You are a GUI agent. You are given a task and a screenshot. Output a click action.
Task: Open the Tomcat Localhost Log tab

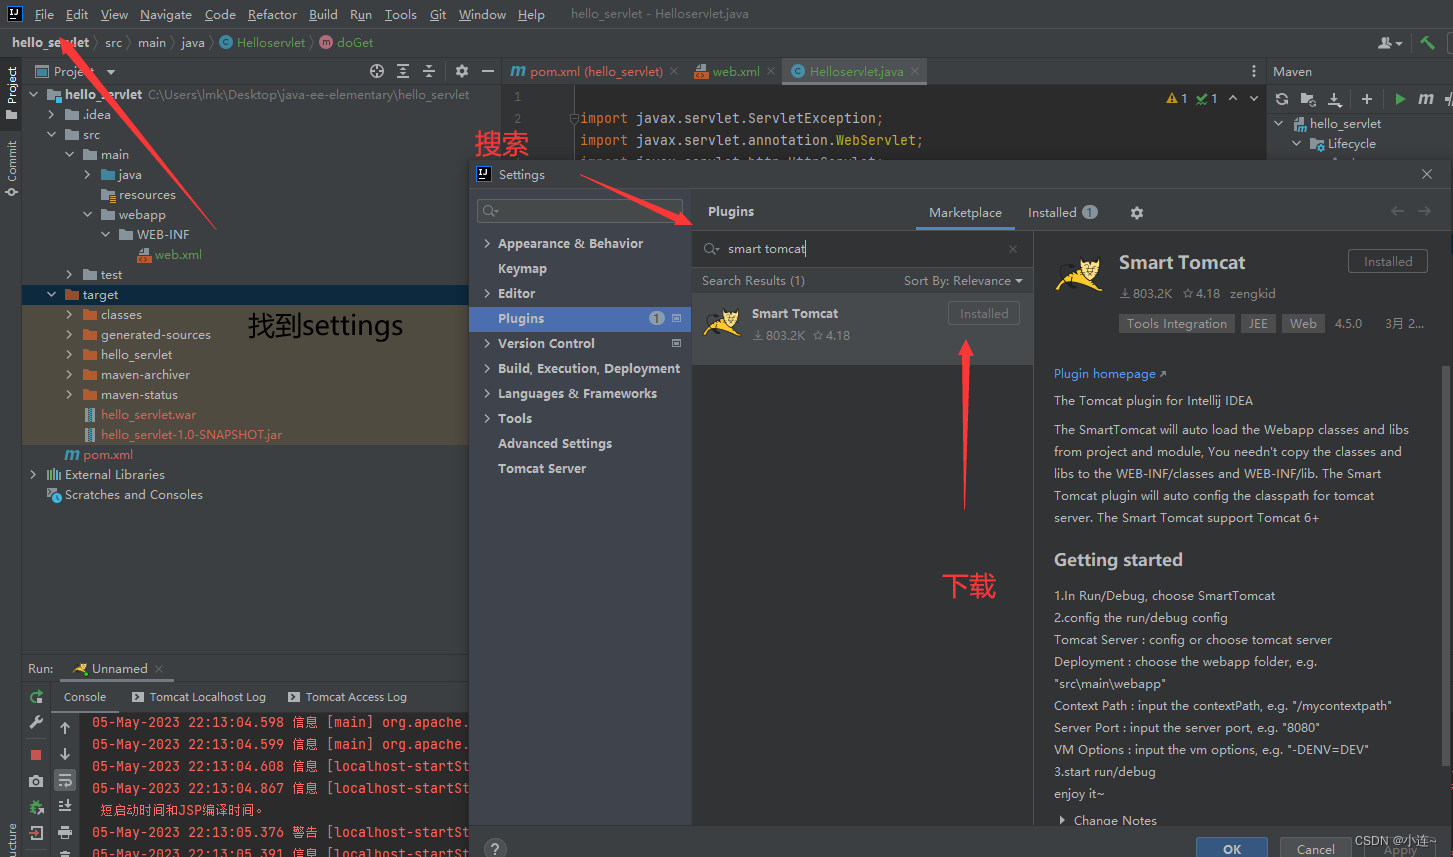click(x=199, y=697)
